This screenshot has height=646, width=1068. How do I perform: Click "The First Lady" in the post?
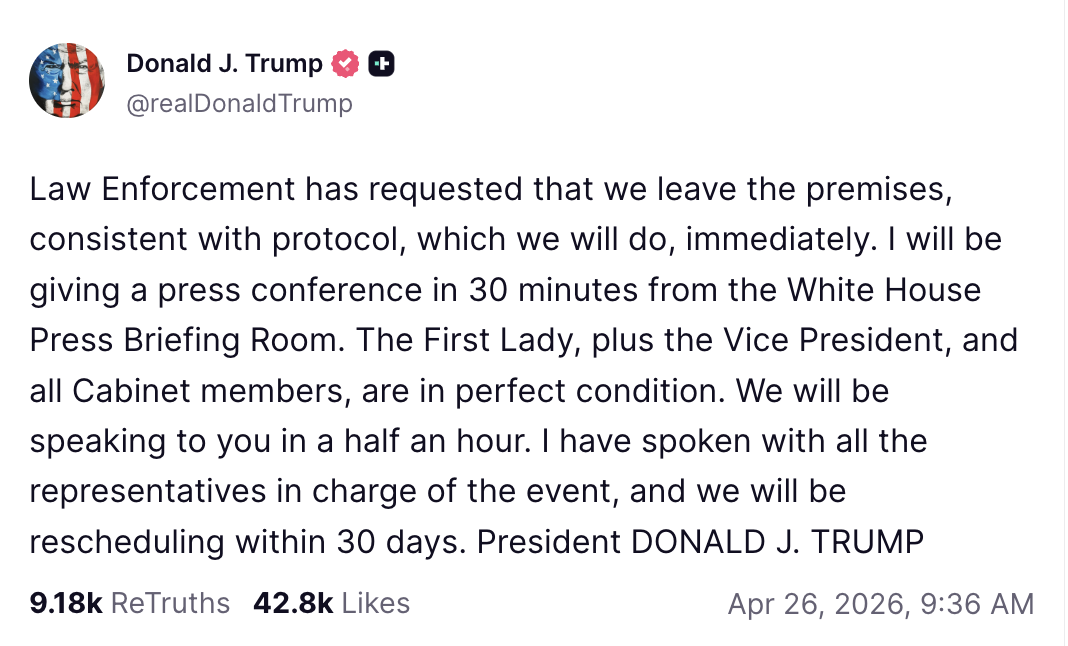(453, 340)
